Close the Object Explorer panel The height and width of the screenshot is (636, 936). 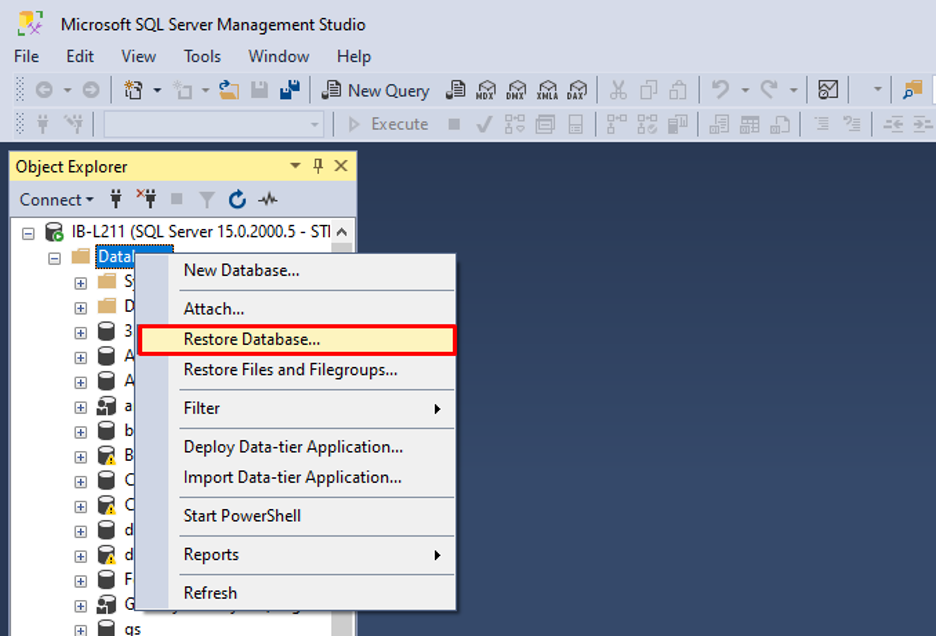pyautogui.click(x=341, y=166)
